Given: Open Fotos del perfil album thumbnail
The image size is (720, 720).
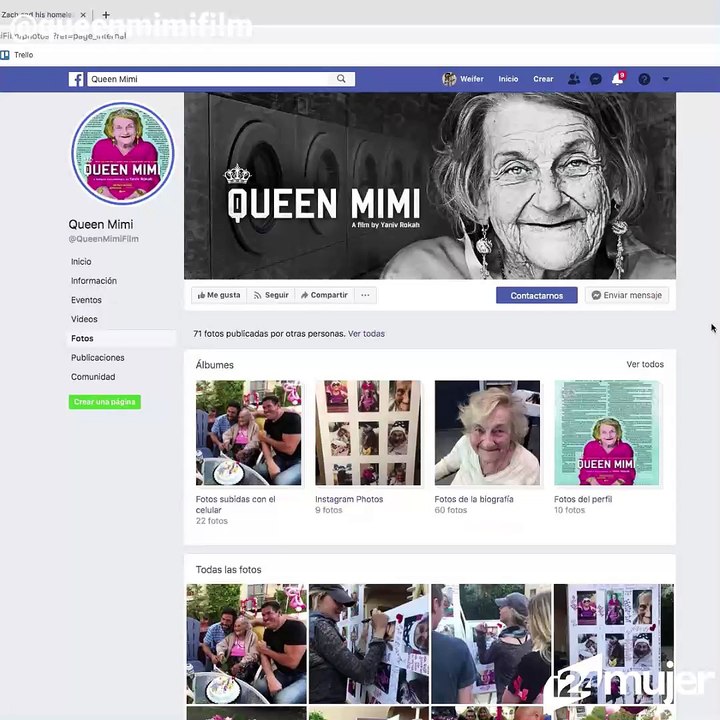Looking at the screenshot, I should [607, 433].
